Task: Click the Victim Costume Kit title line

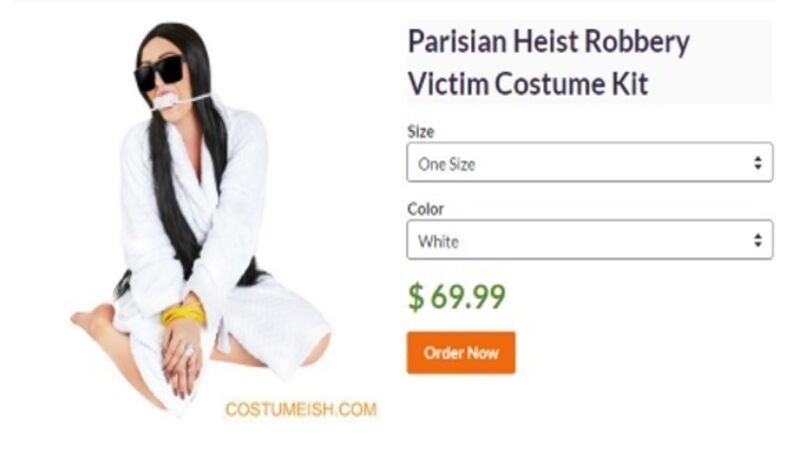Action: tap(528, 83)
